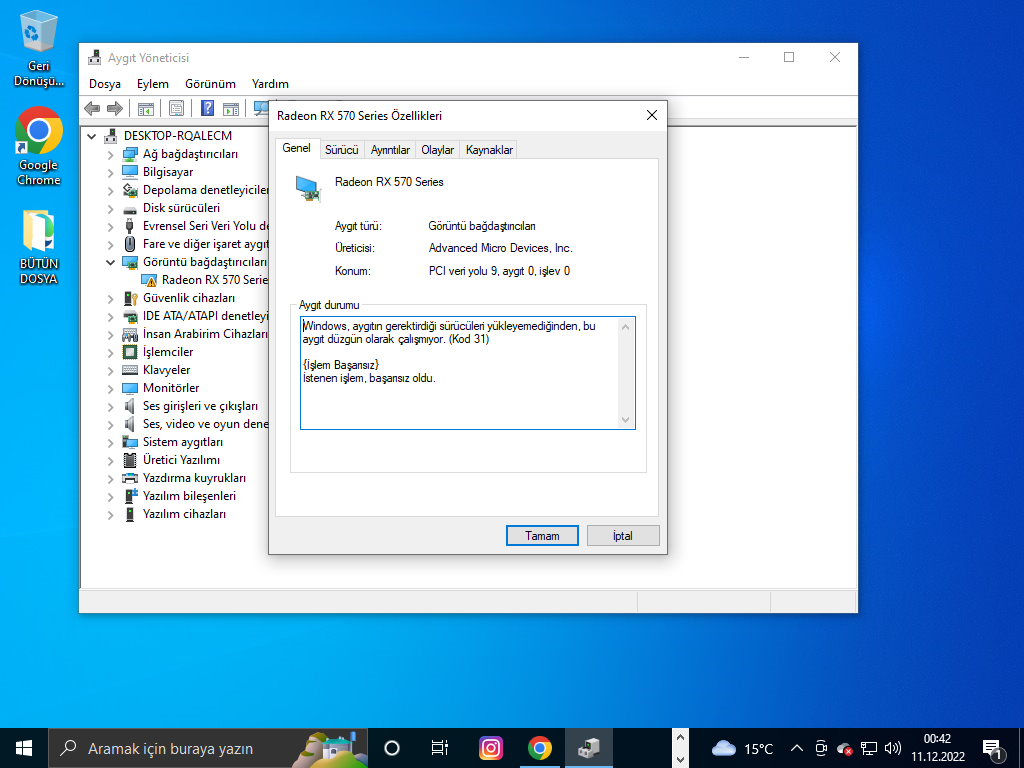Switch to the Sürücü tab
Screen dimensions: 1024x768
(341, 150)
